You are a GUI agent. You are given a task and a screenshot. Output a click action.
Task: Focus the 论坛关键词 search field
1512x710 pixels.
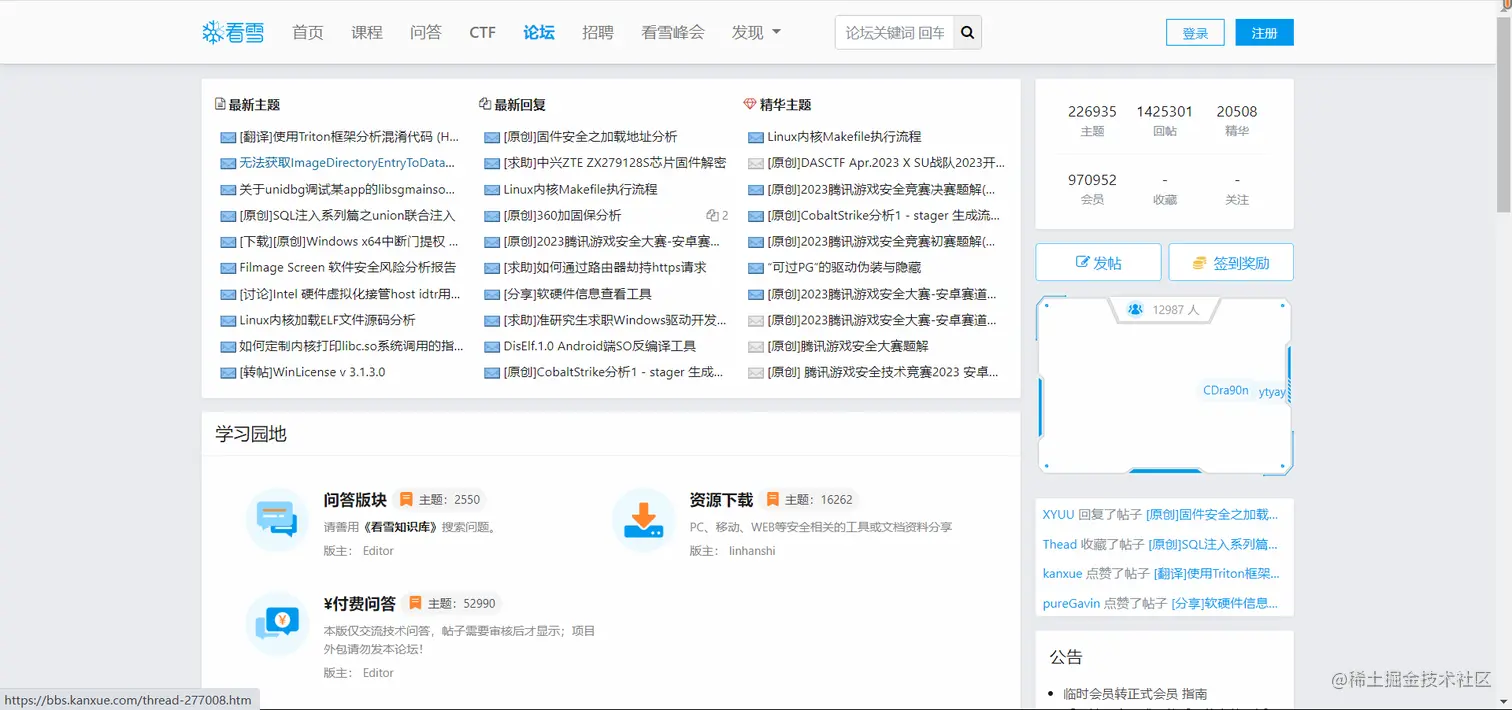tap(894, 32)
